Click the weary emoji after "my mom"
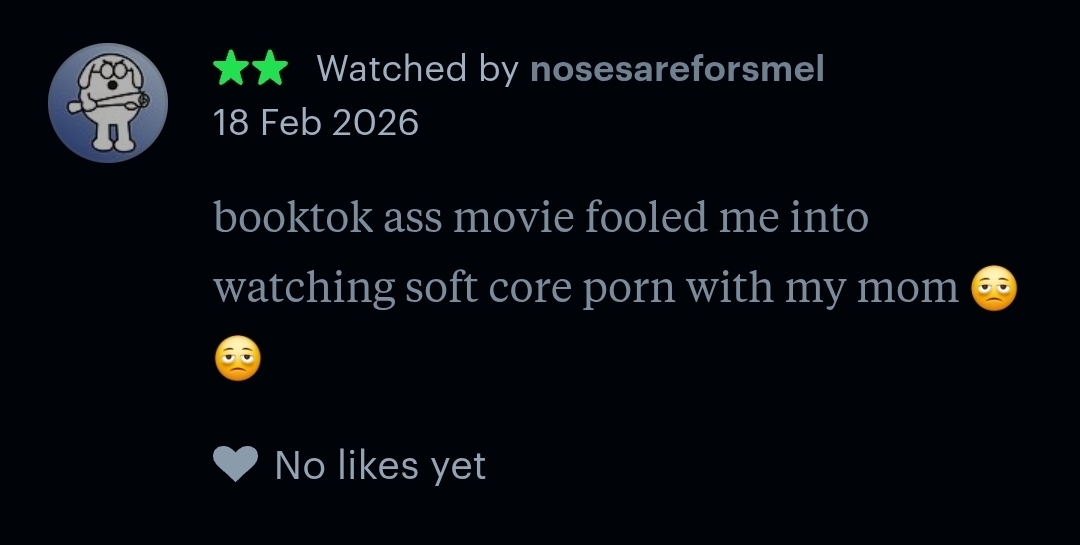This screenshot has height=545, width=1080. 994,288
